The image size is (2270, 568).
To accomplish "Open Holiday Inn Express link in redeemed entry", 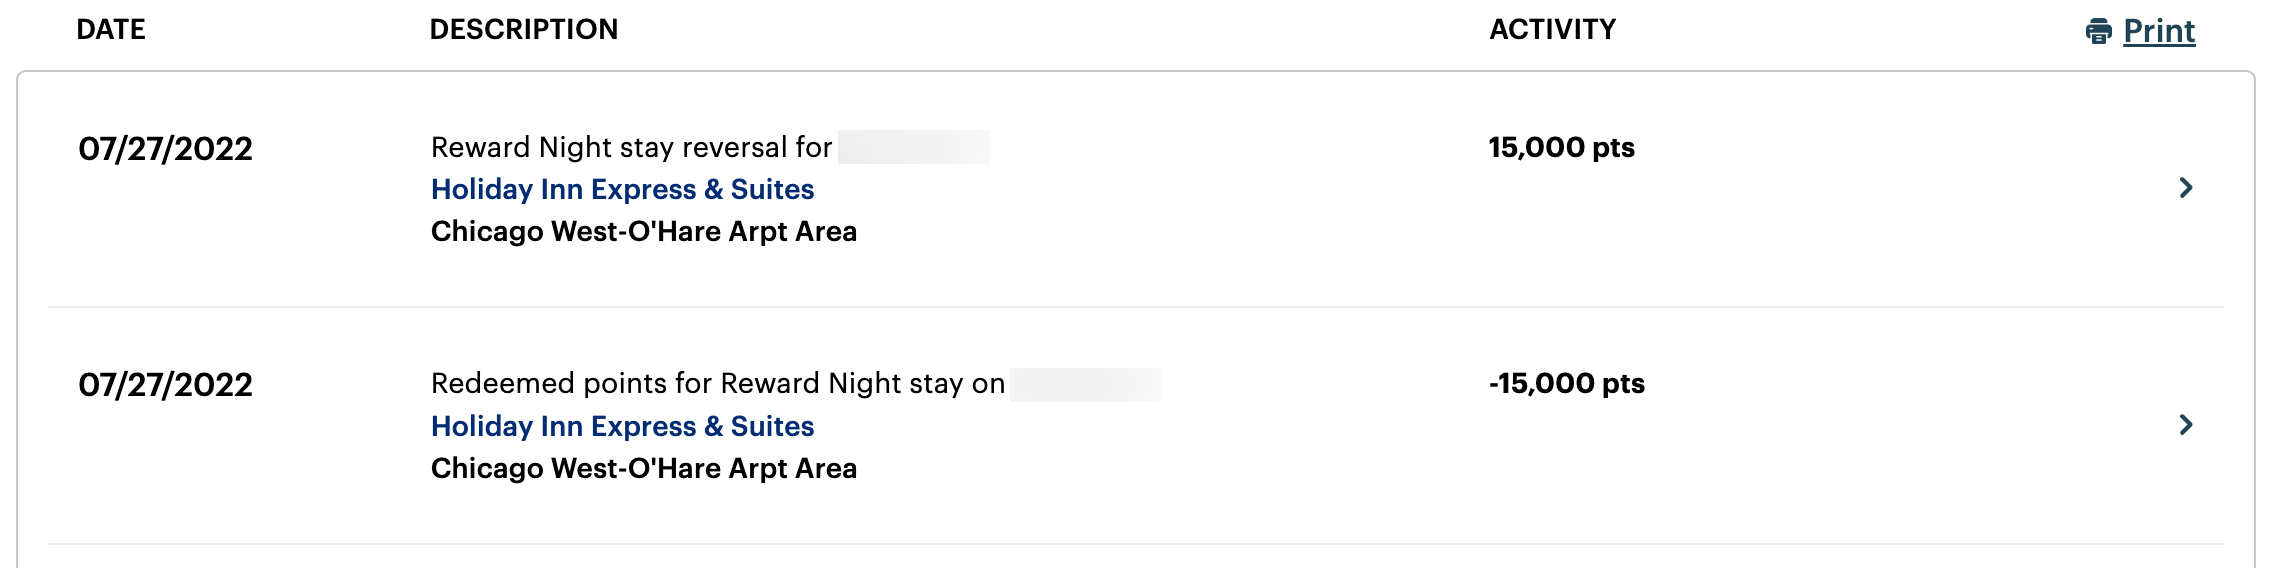I will click(x=622, y=426).
